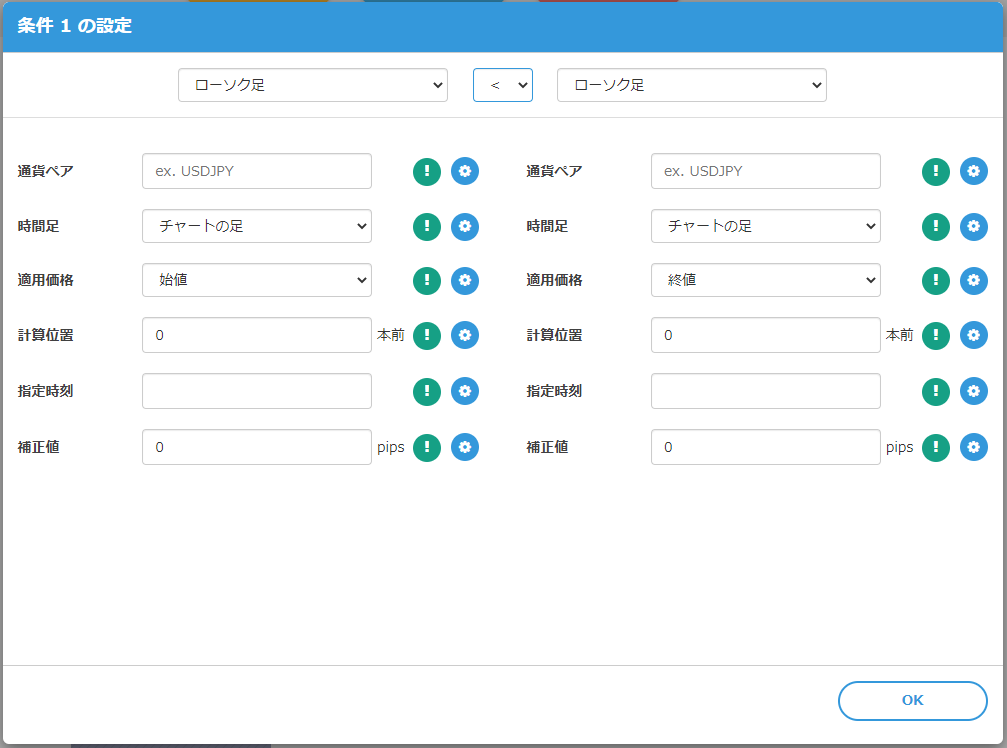Open the comparison operator dropdown showing <
The height and width of the screenshot is (748, 1007).
[503, 85]
